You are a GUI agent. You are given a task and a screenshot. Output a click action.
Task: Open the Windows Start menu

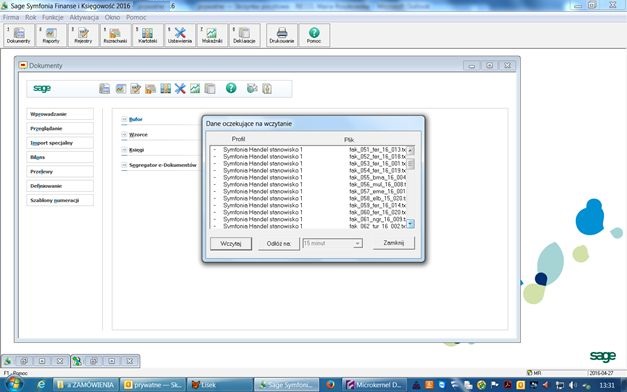coord(14,384)
